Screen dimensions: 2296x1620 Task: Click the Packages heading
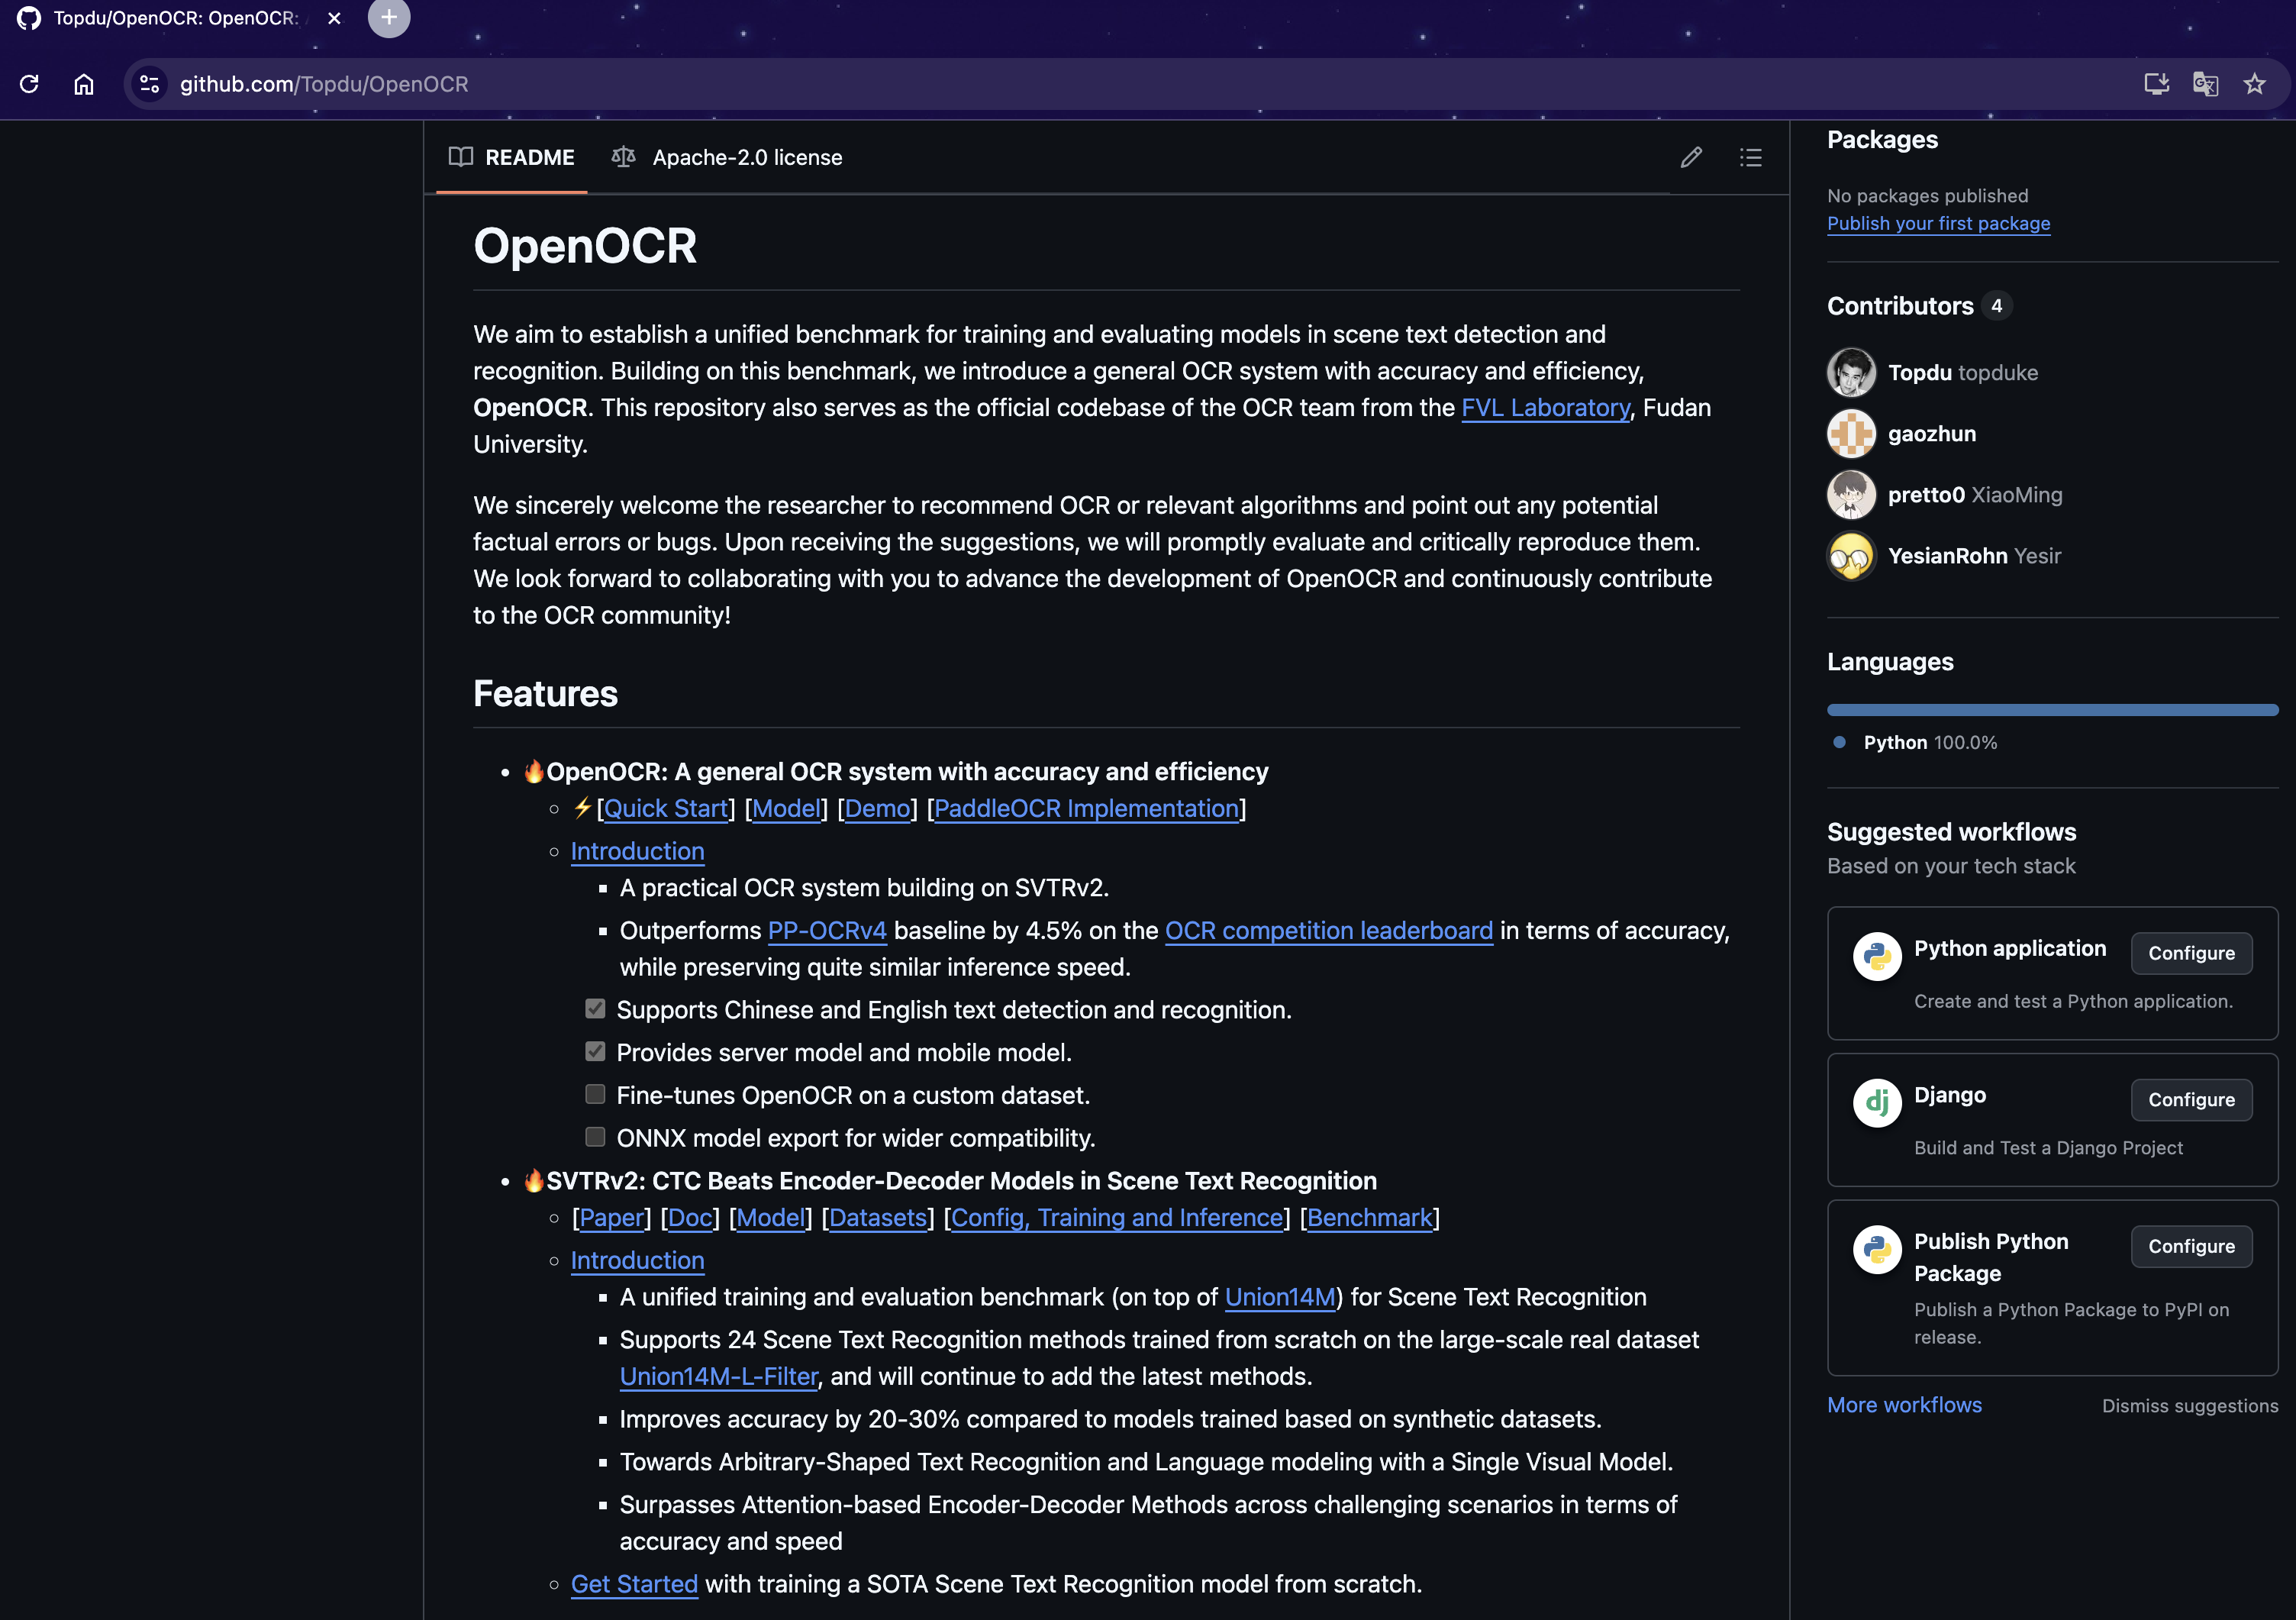(x=1882, y=139)
